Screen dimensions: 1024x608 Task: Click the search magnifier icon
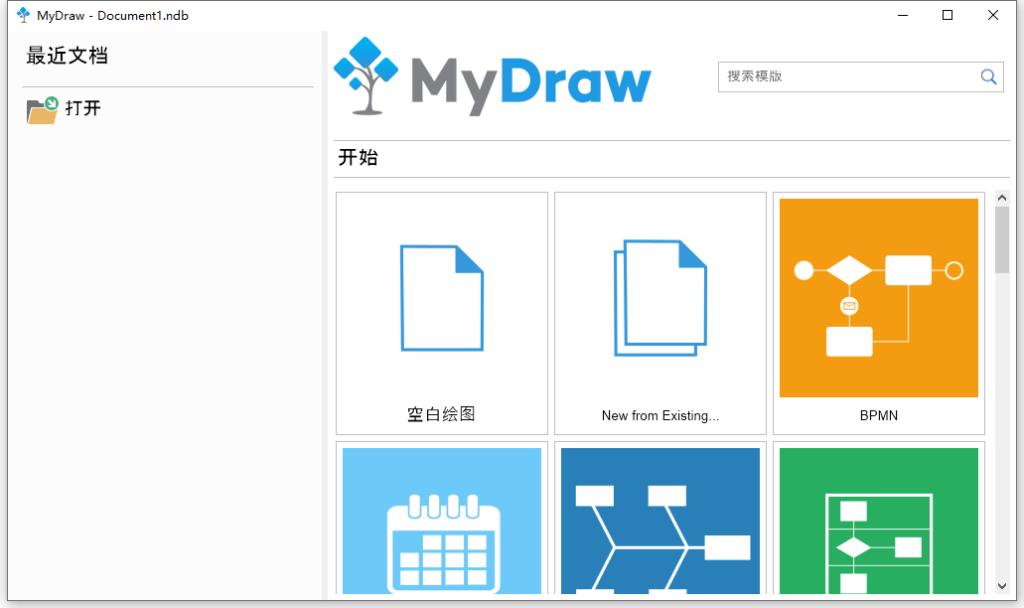click(988, 77)
